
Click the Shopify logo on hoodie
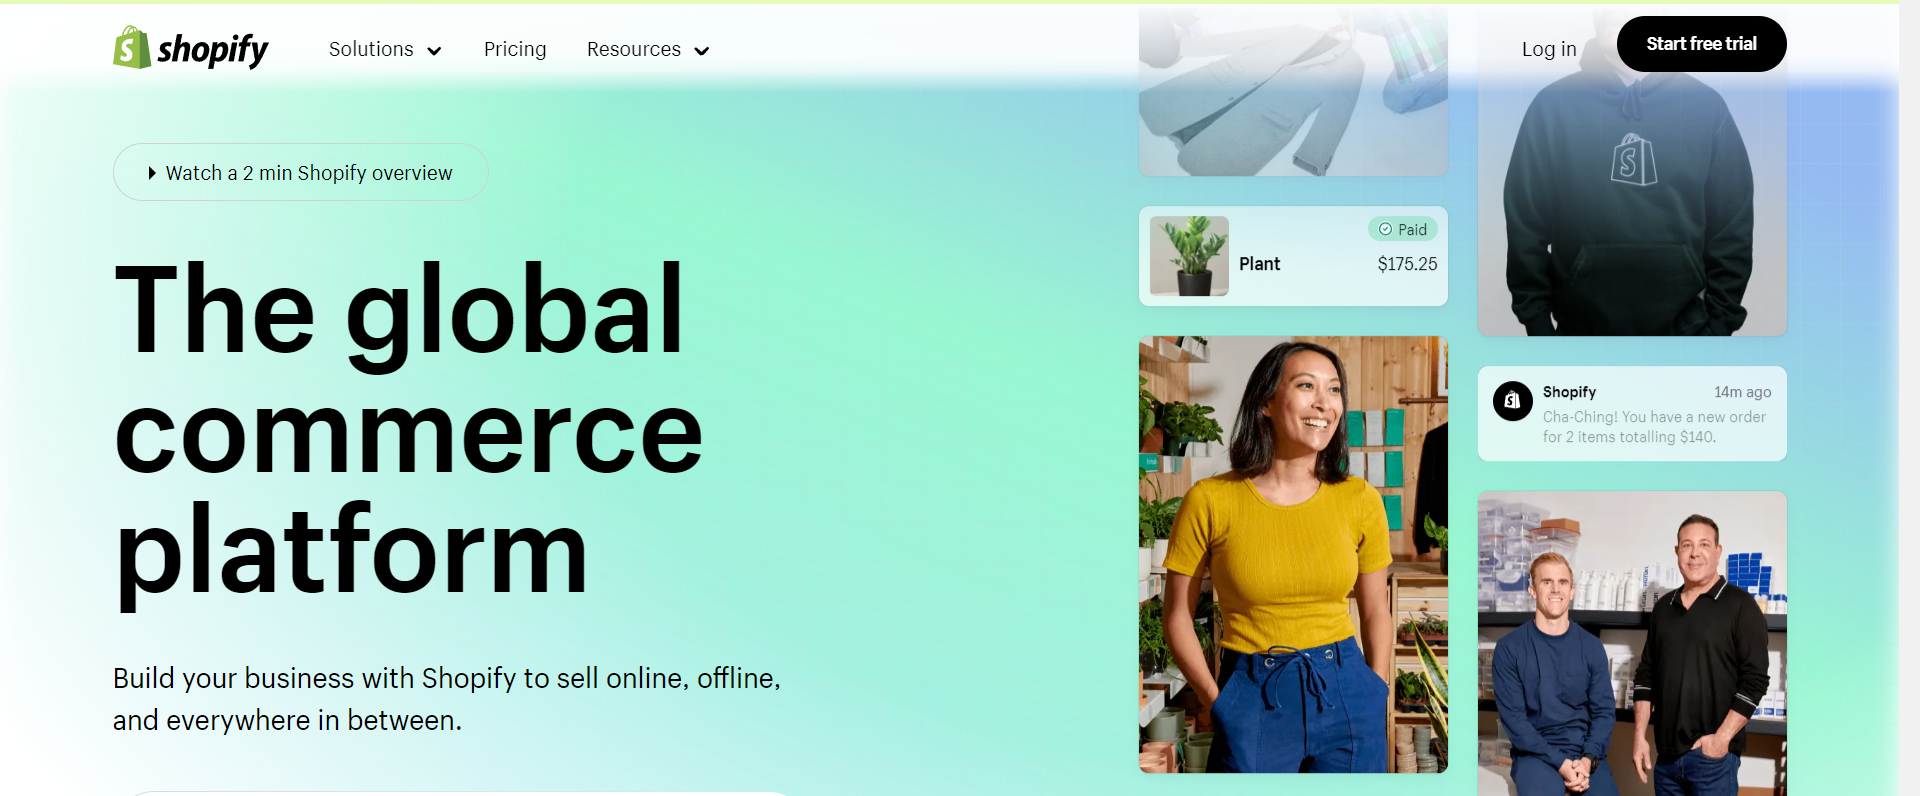click(1633, 160)
